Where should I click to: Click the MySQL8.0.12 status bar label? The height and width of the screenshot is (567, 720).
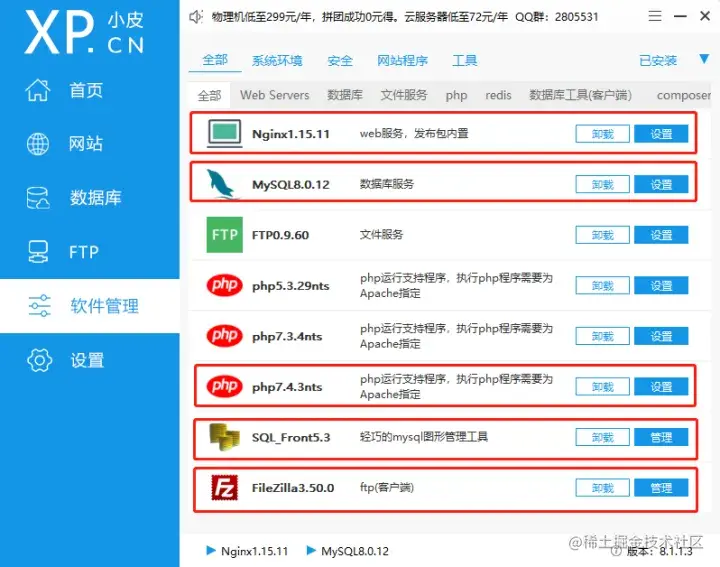[354, 551]
